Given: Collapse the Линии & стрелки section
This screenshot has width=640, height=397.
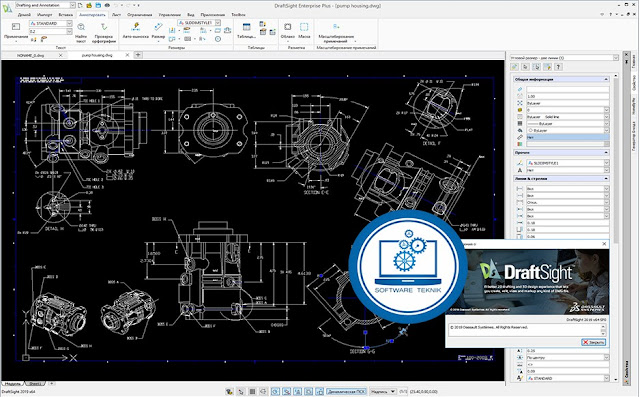Looking at the screenshot, I should point(606,179).
